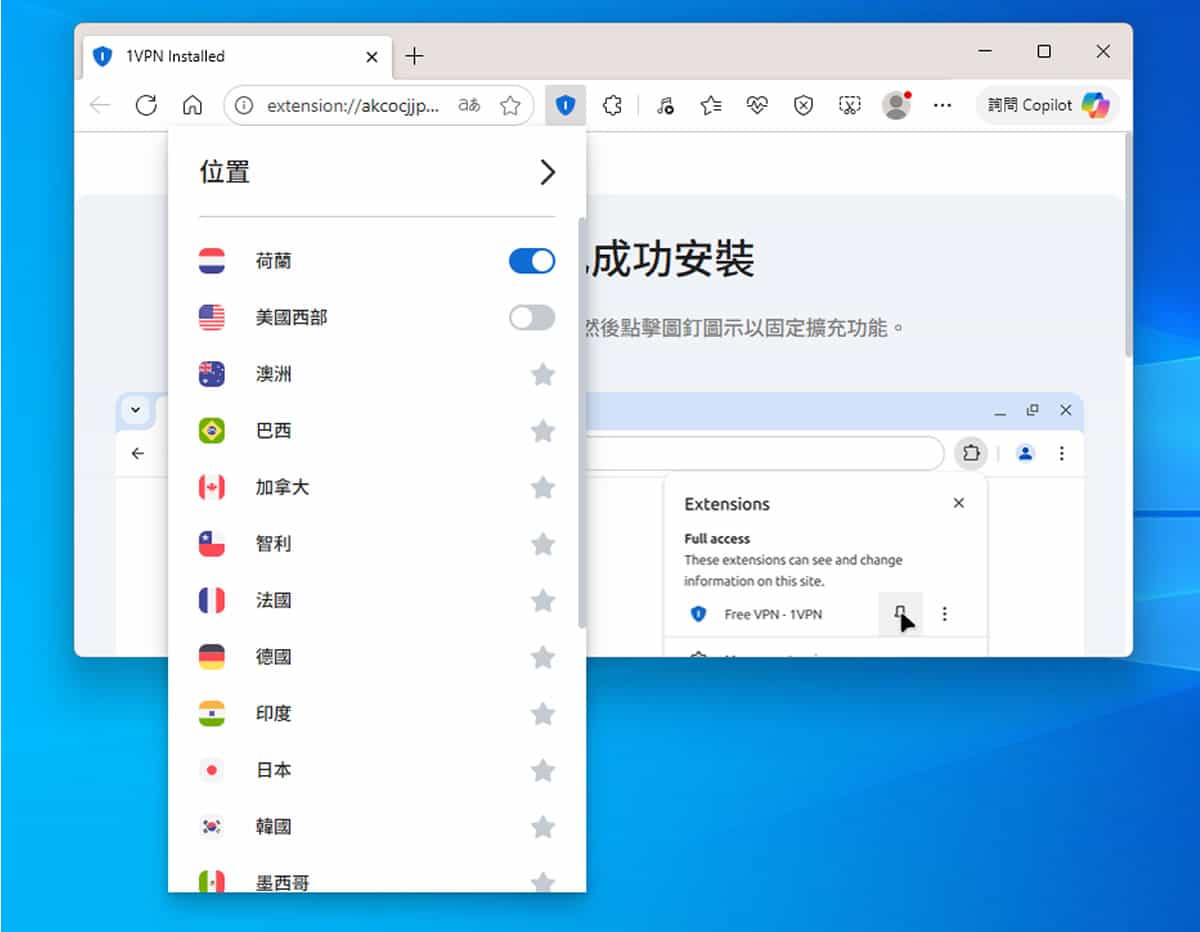Open the three-dot menu beside Free VPN

click(x=945, y=614)
